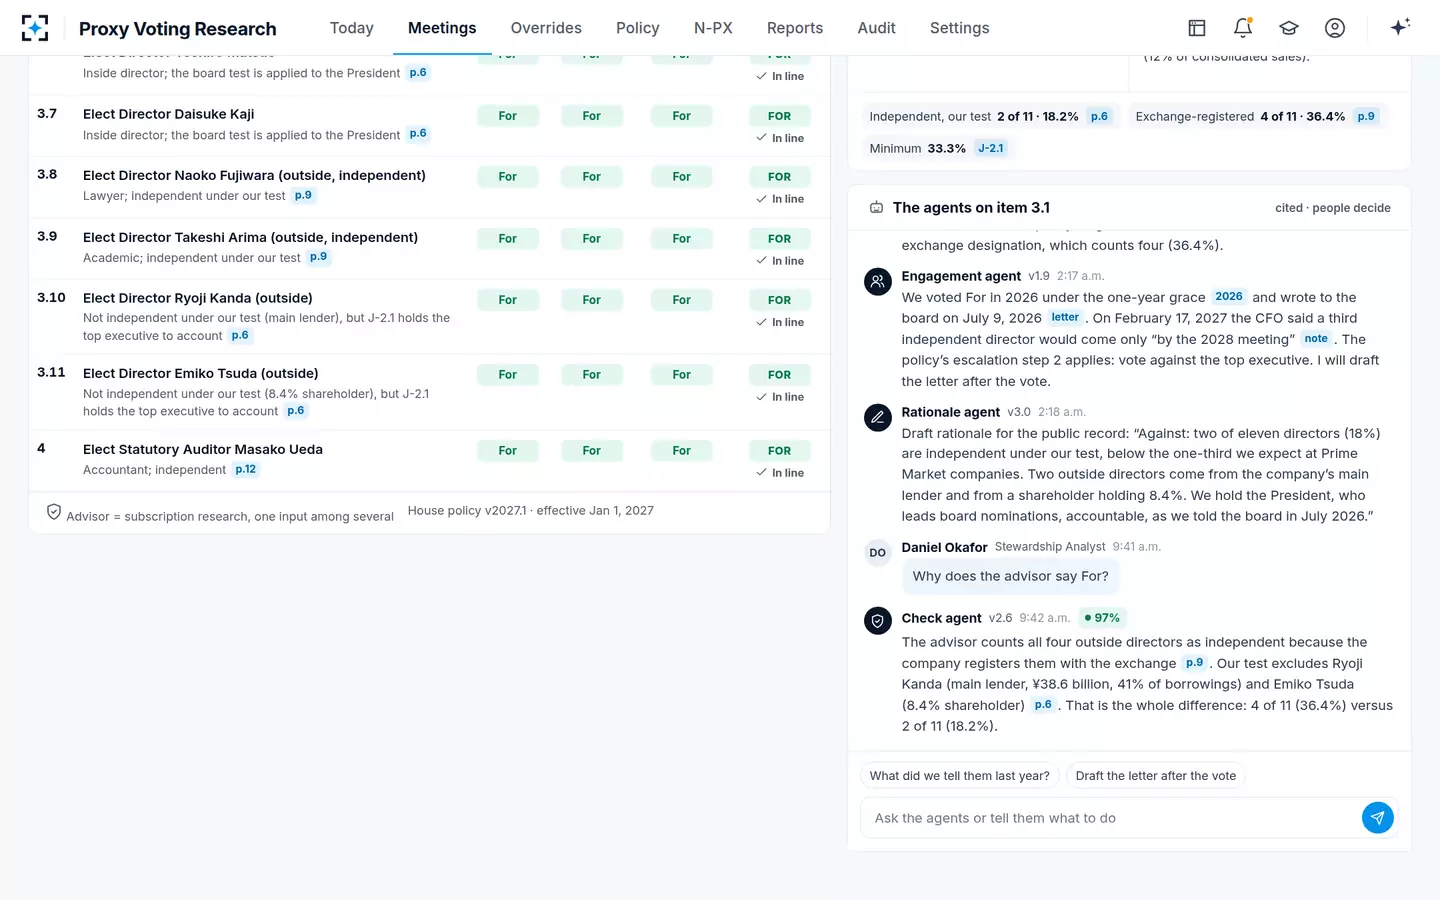Open the Settings tab
This screenshot has height=900, width=1440.
pyautogui.click(x=959, y=28)
